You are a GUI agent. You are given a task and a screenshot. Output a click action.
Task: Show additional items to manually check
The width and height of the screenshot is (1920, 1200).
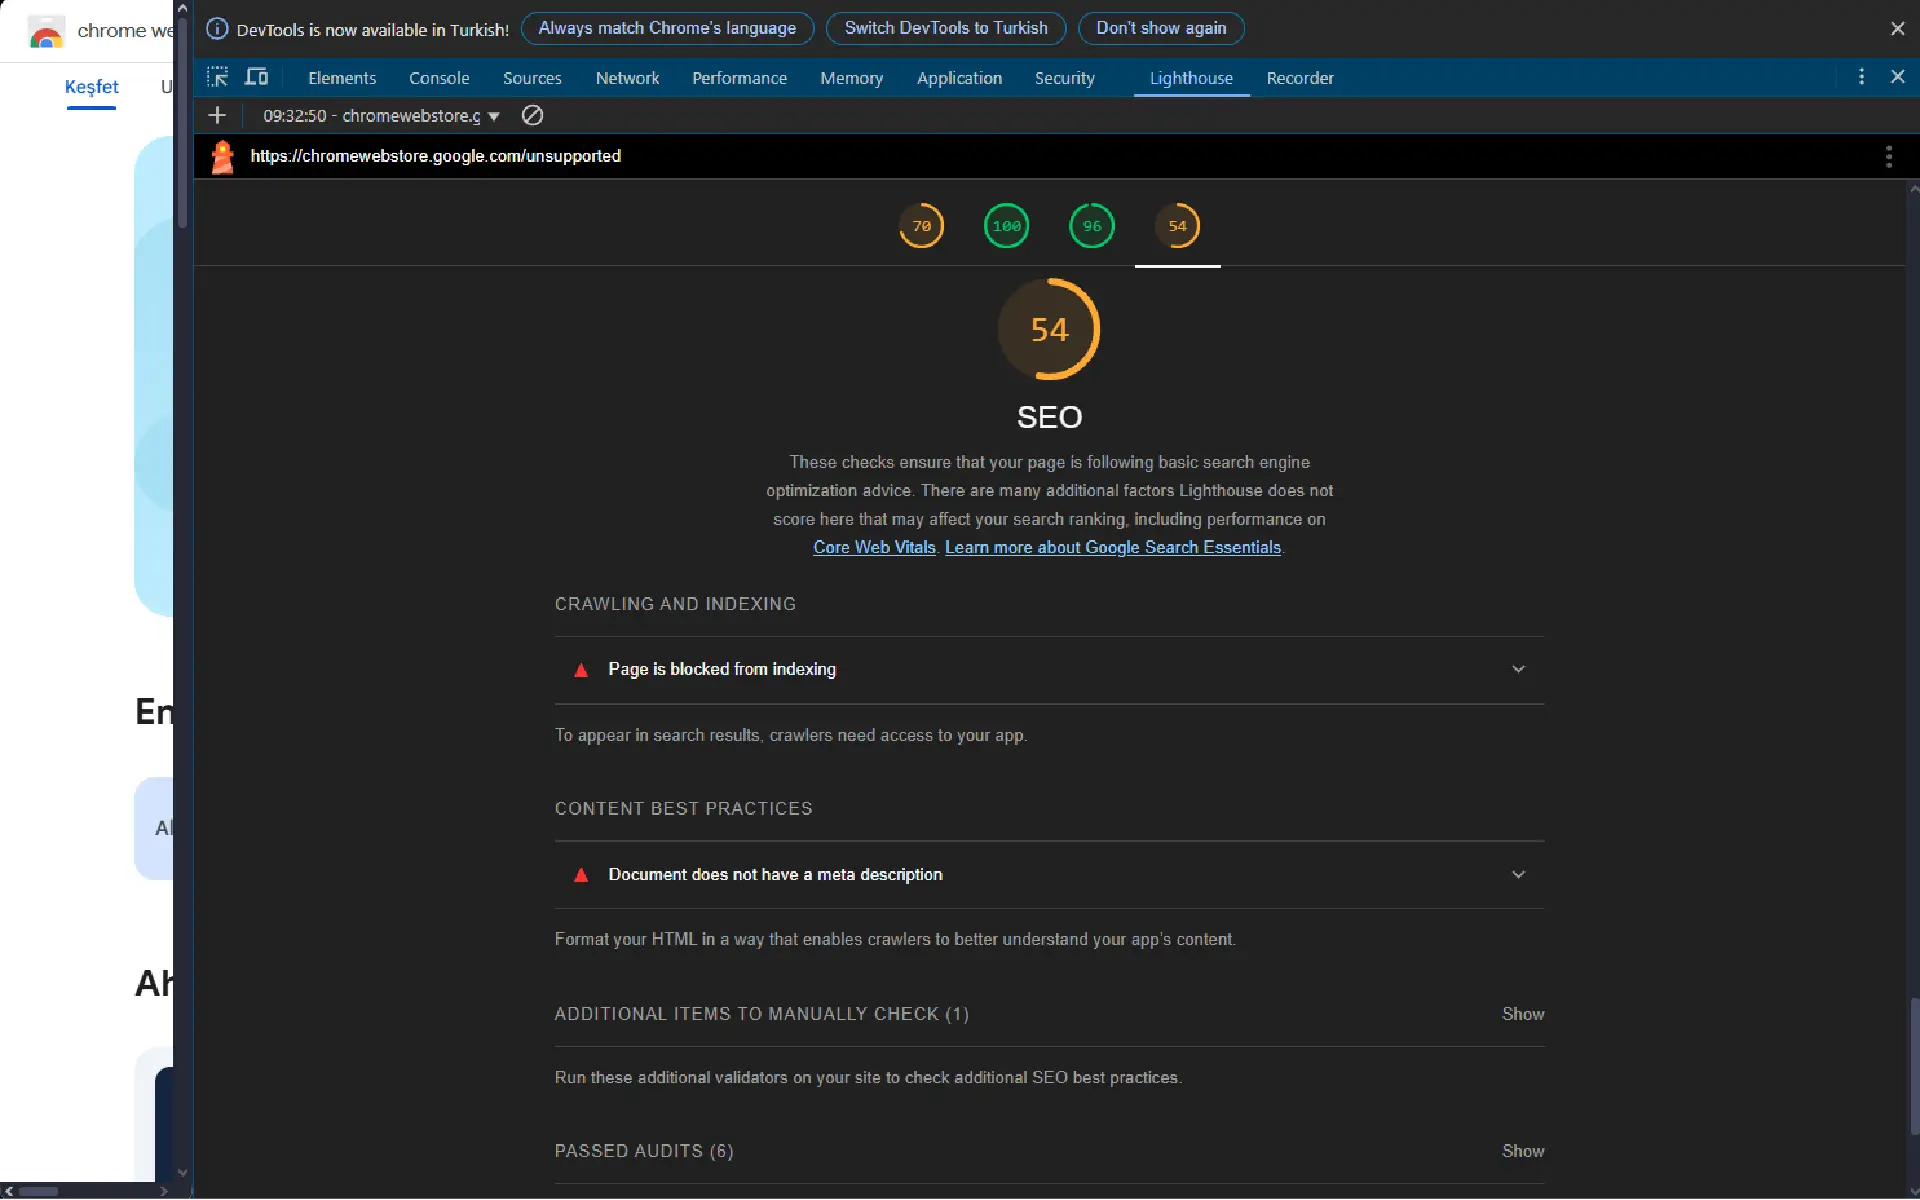coord(1522,1014)
